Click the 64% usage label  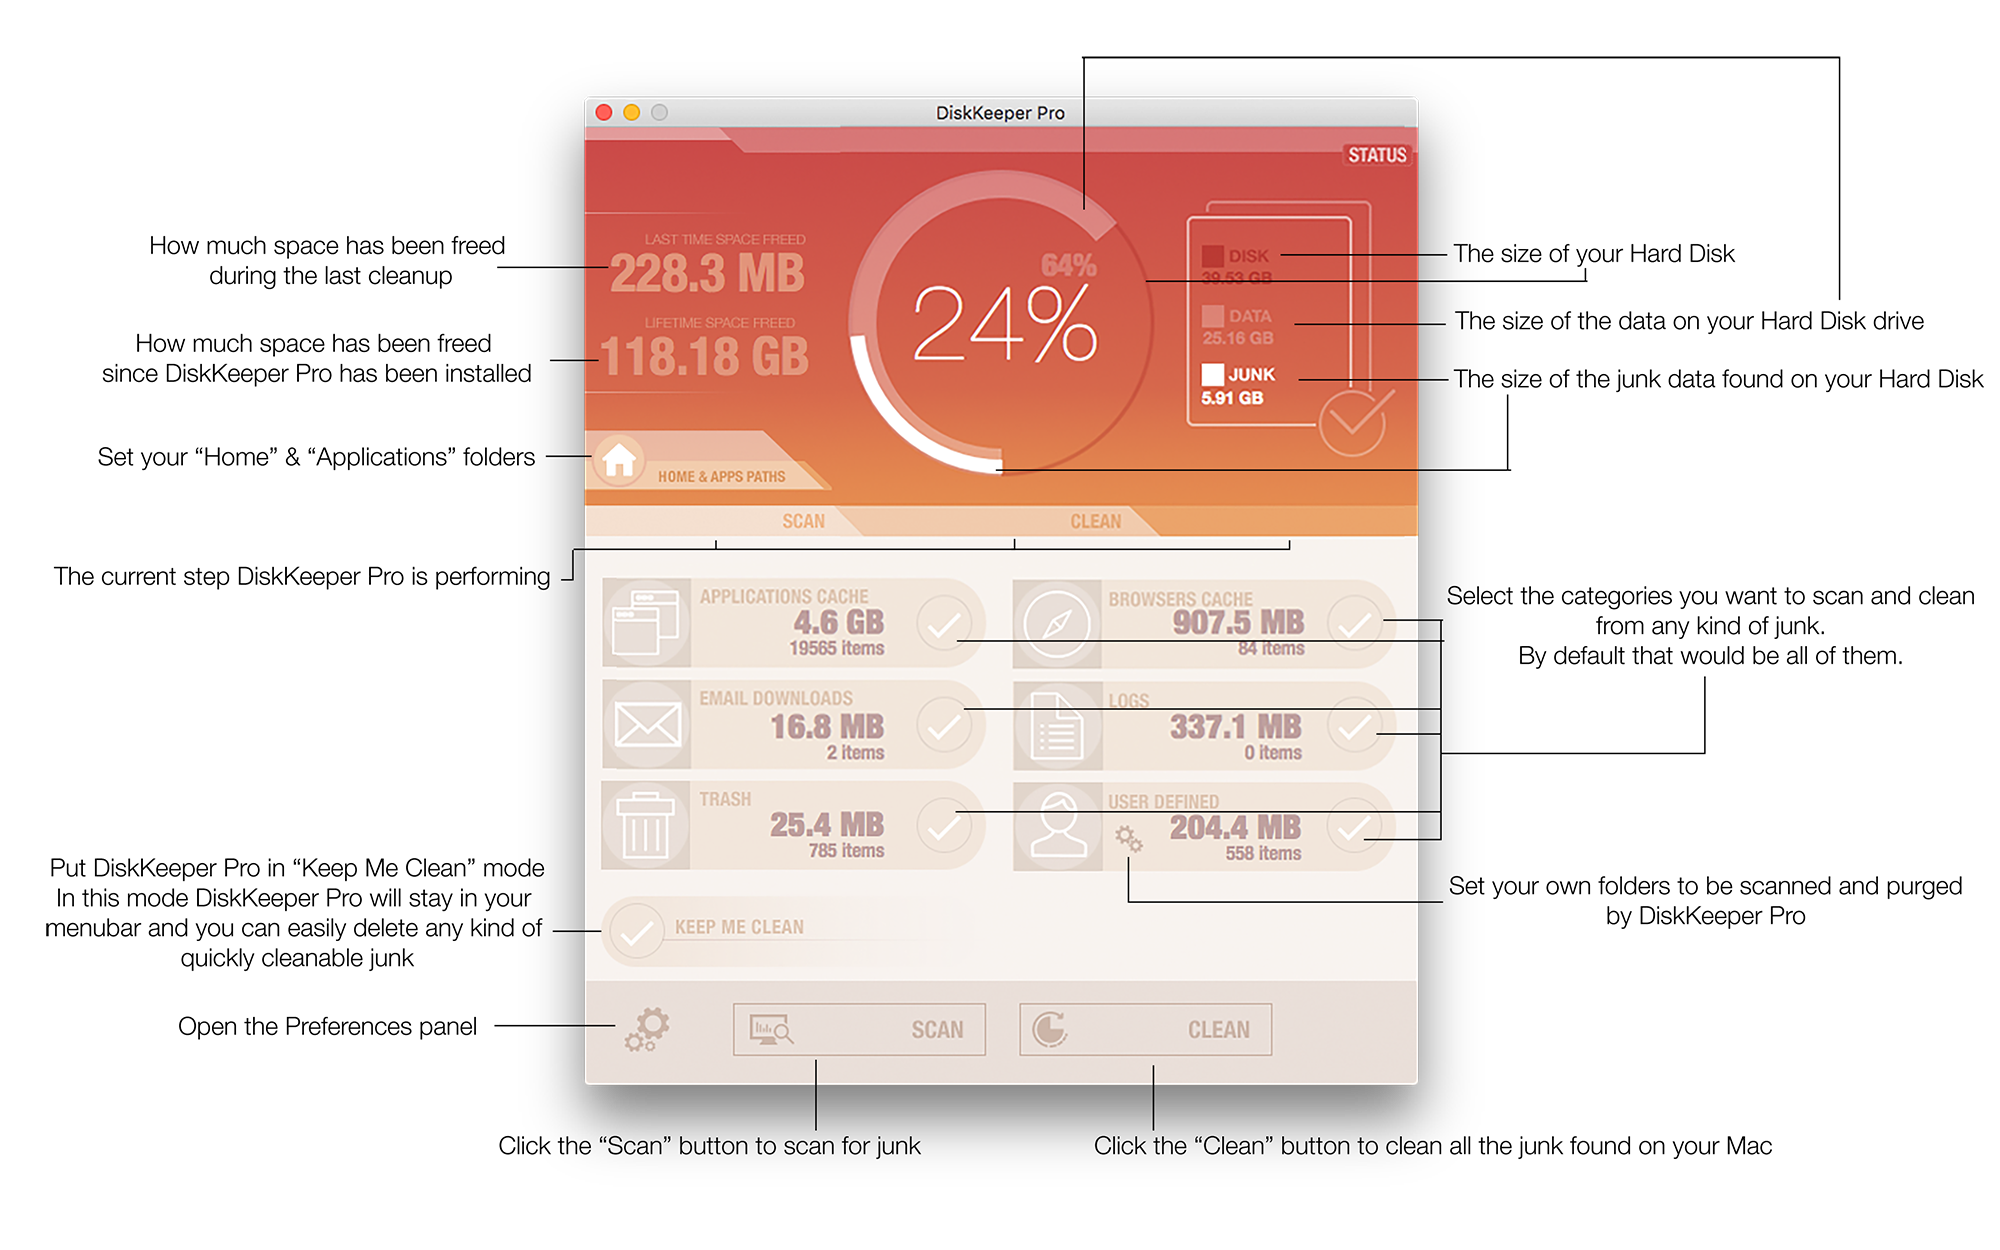[x=1068, y=265]
